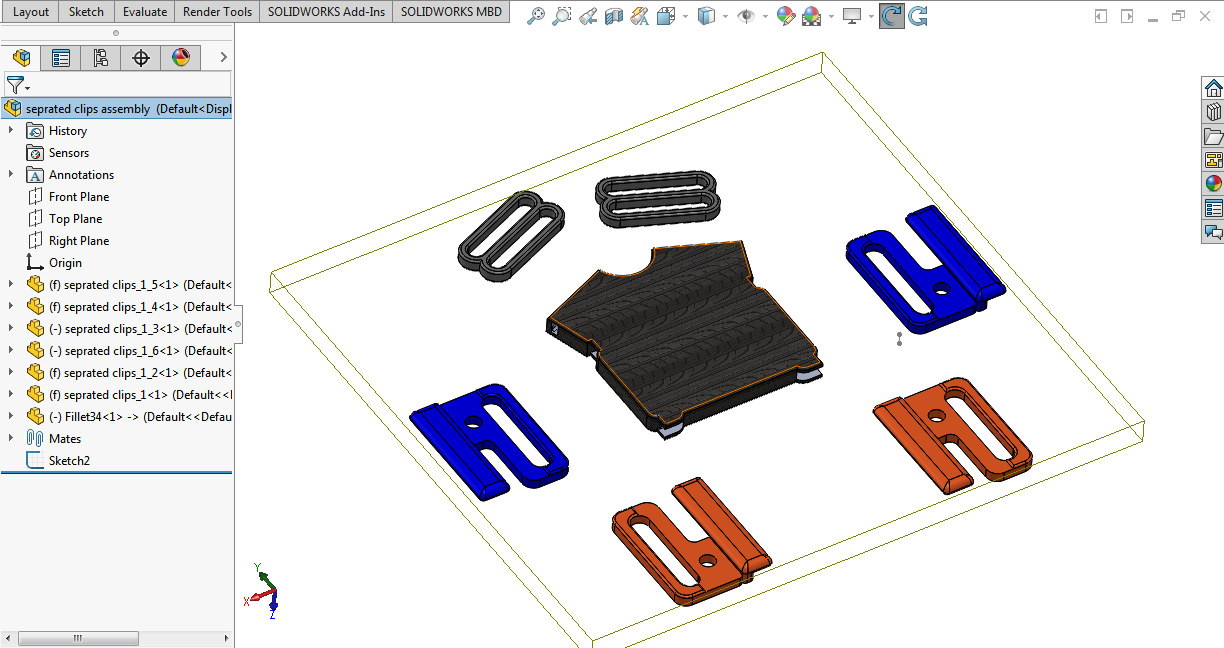1224x648 pixels.
Task: Select Sketch2 in the feature tree
Action: pos(69,461)
